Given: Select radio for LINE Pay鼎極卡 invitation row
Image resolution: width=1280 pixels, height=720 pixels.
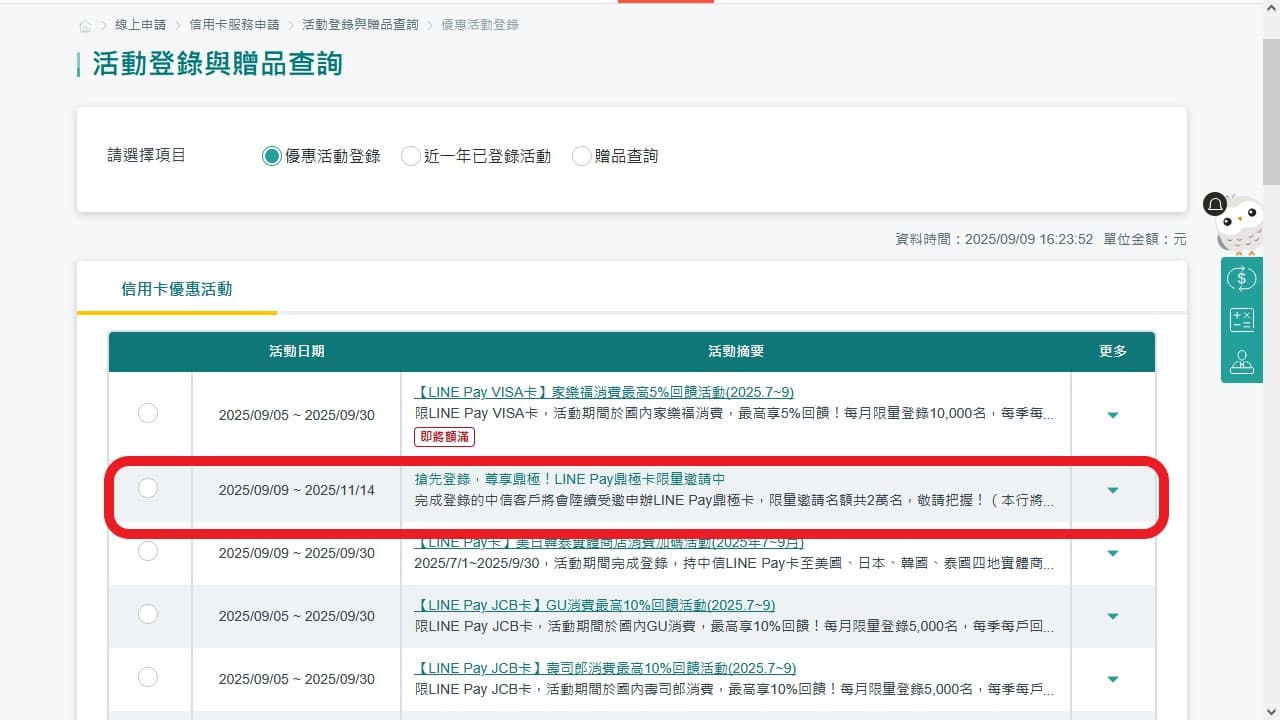Looking at the screenshot, I should [148, 488].
